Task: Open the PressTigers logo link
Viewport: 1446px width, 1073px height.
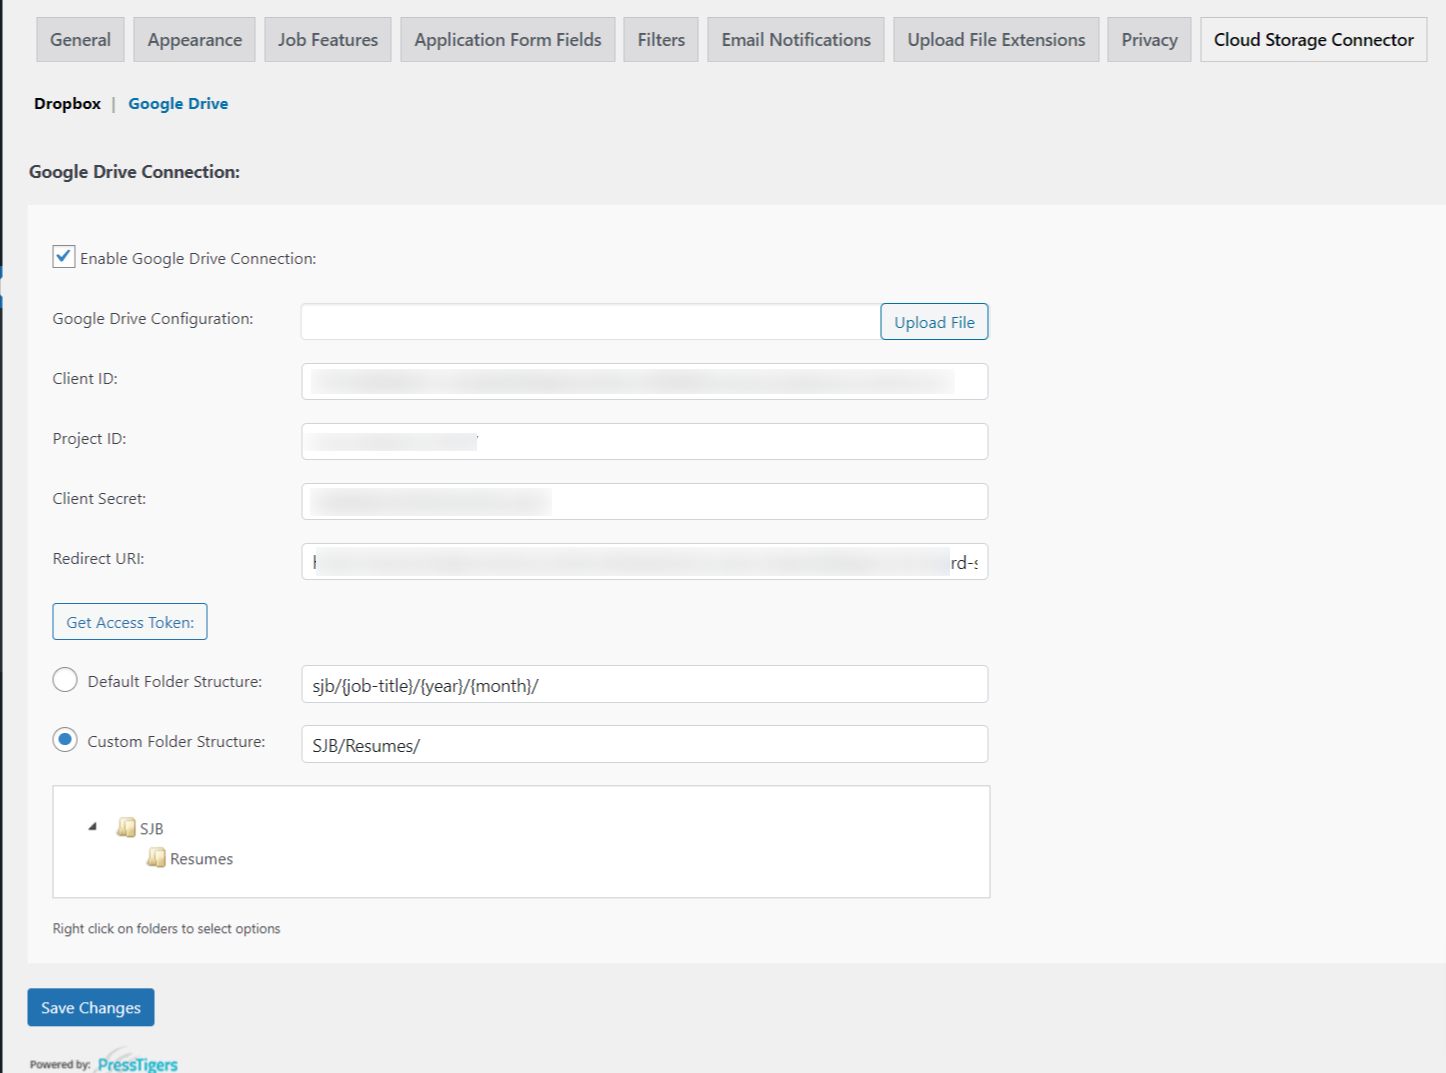Action: [x=136, y=1062]
